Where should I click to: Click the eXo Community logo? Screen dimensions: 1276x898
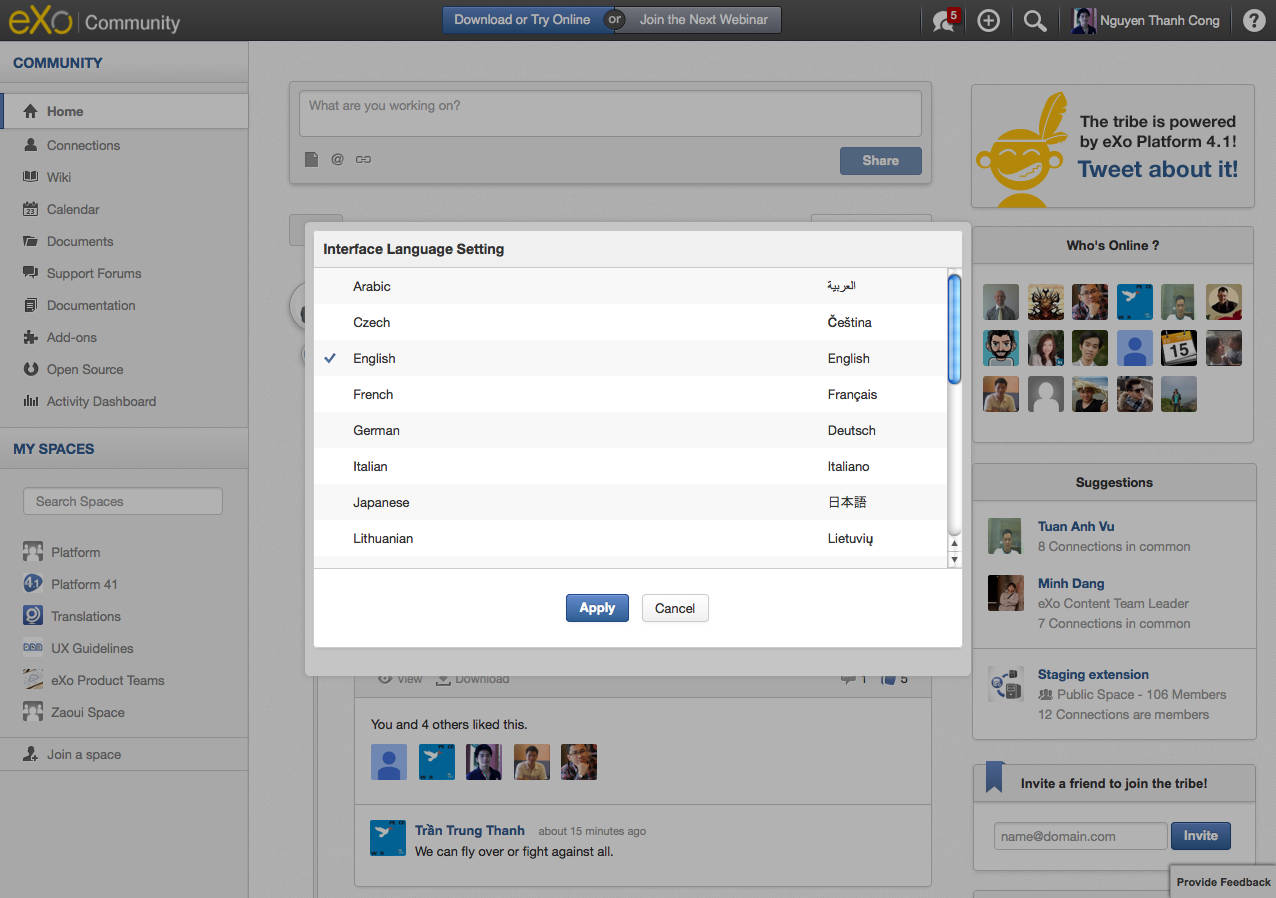94,21
